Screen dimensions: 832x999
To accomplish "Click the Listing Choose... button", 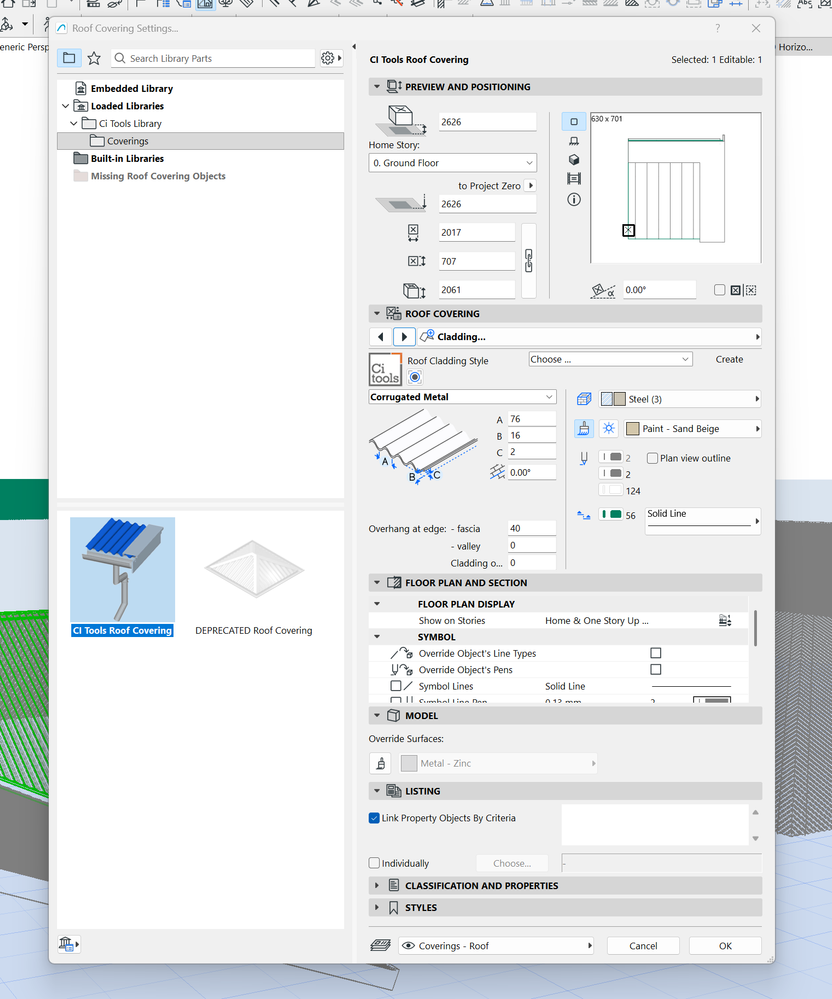I will point(512,863).
